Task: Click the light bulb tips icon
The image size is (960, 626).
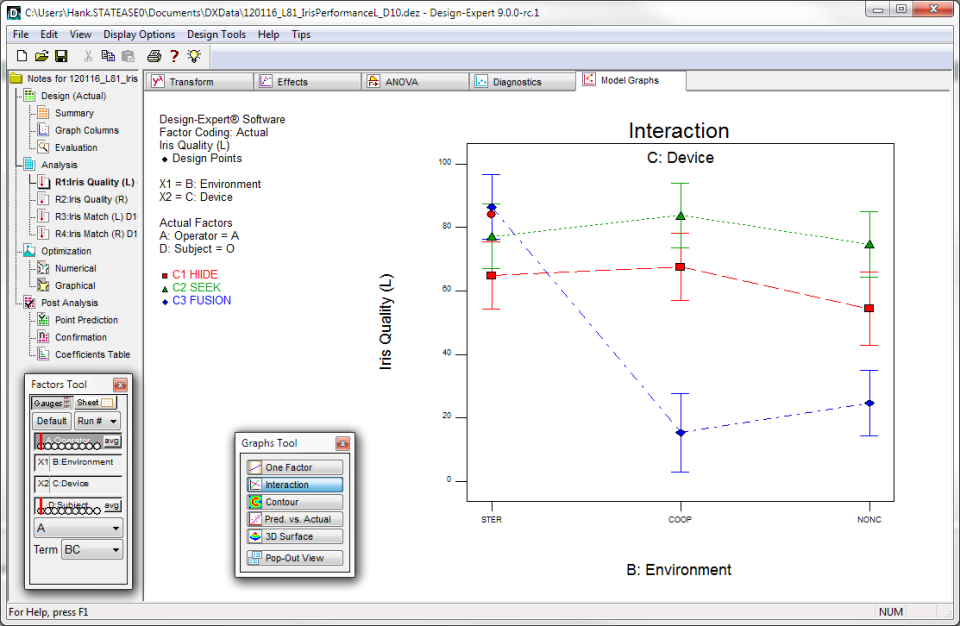Action: pos(194,56)
